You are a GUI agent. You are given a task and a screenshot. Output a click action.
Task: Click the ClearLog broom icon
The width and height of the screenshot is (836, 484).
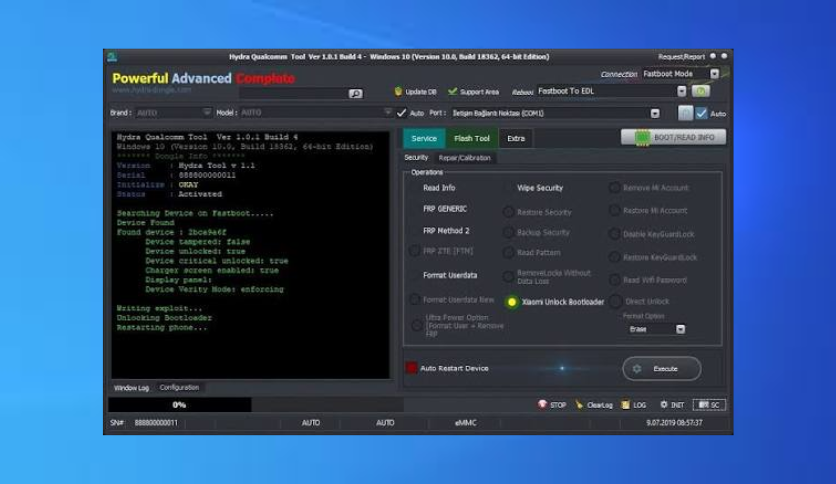point(579,405)
